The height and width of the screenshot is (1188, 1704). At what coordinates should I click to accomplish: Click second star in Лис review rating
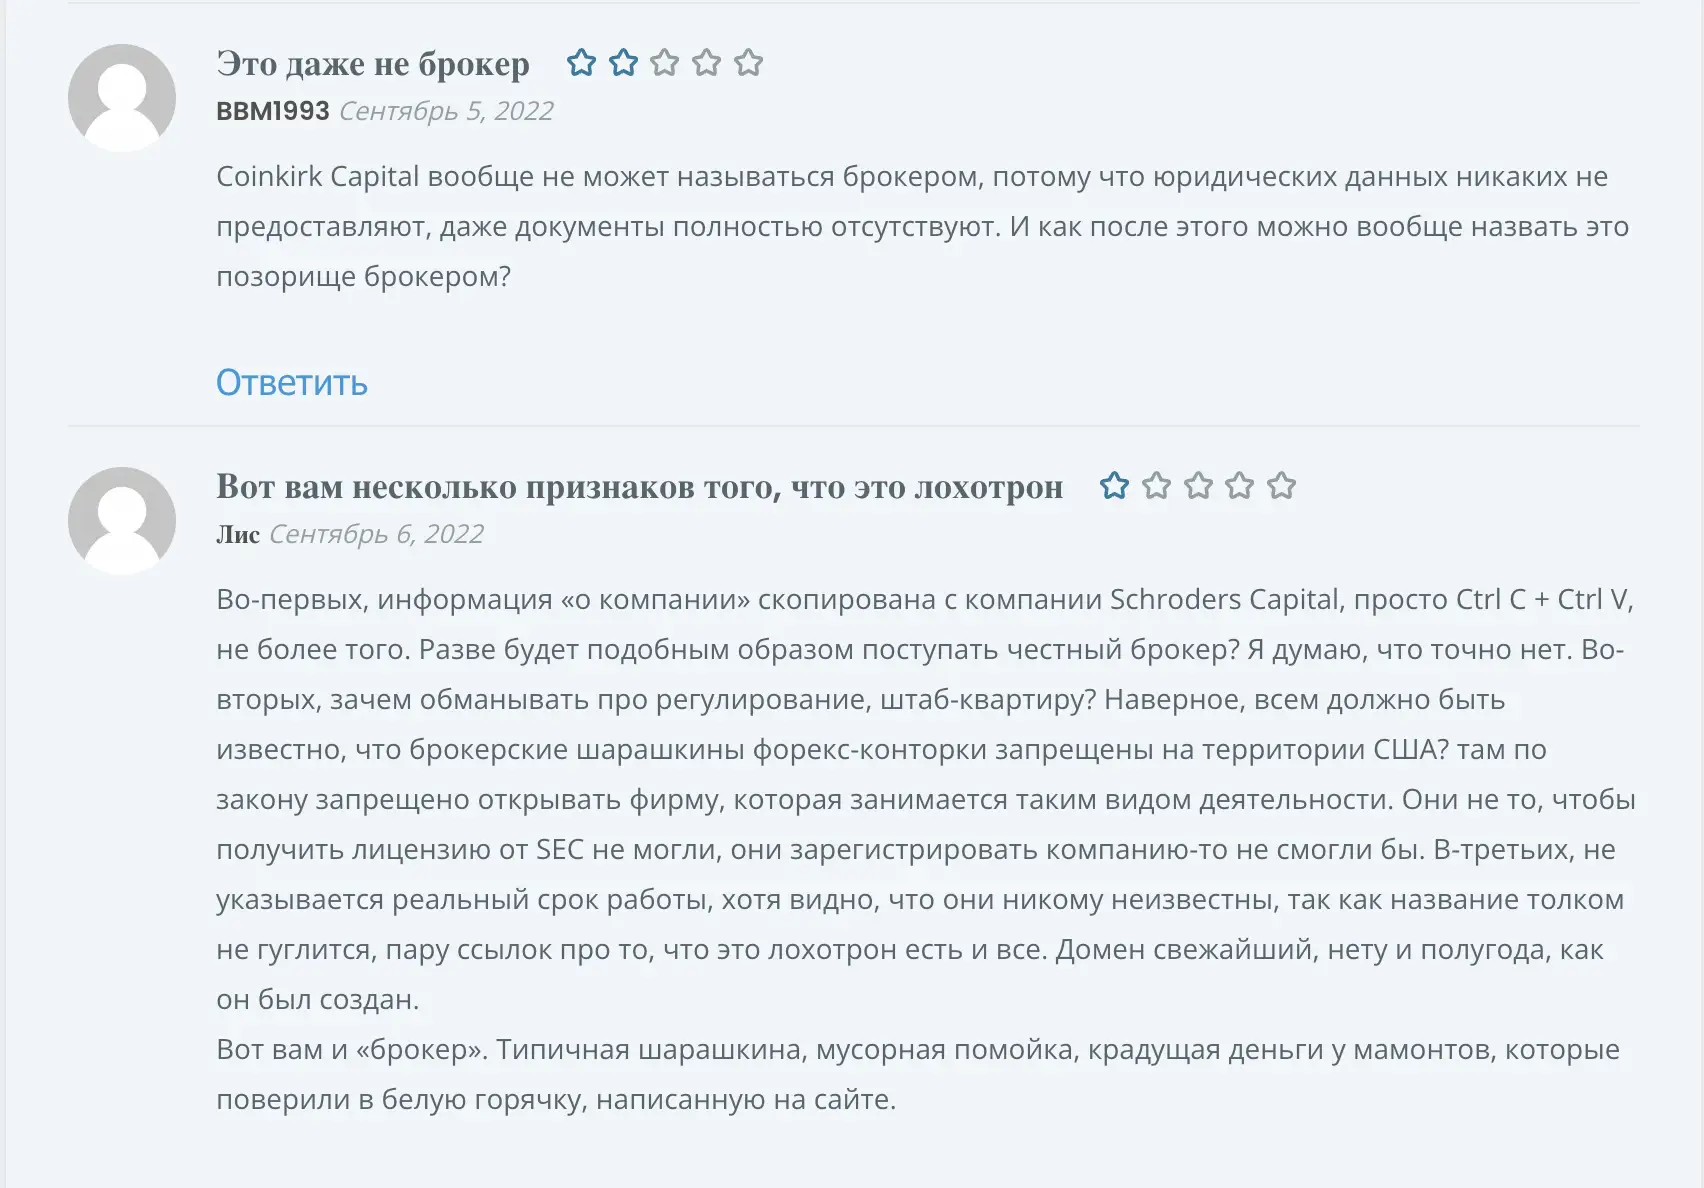pos(1156,486)
